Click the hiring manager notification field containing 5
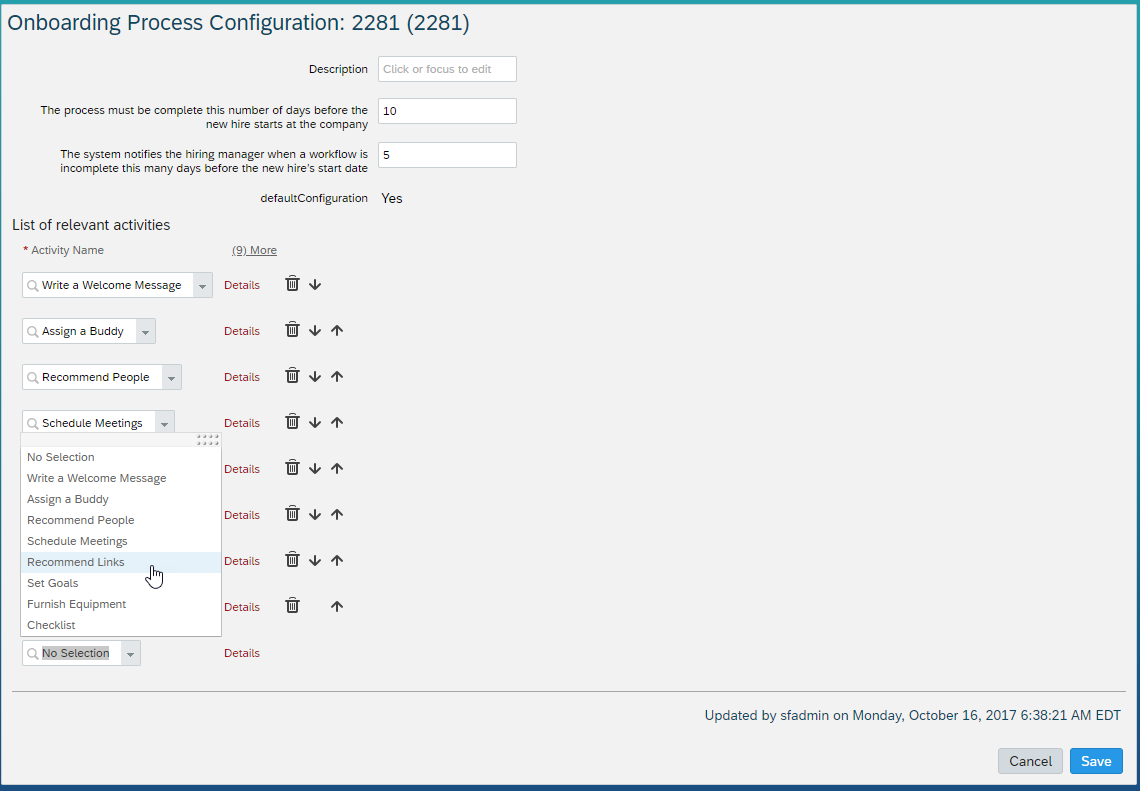This screenshot has width=1140, height=791. (x=447, y=155)
